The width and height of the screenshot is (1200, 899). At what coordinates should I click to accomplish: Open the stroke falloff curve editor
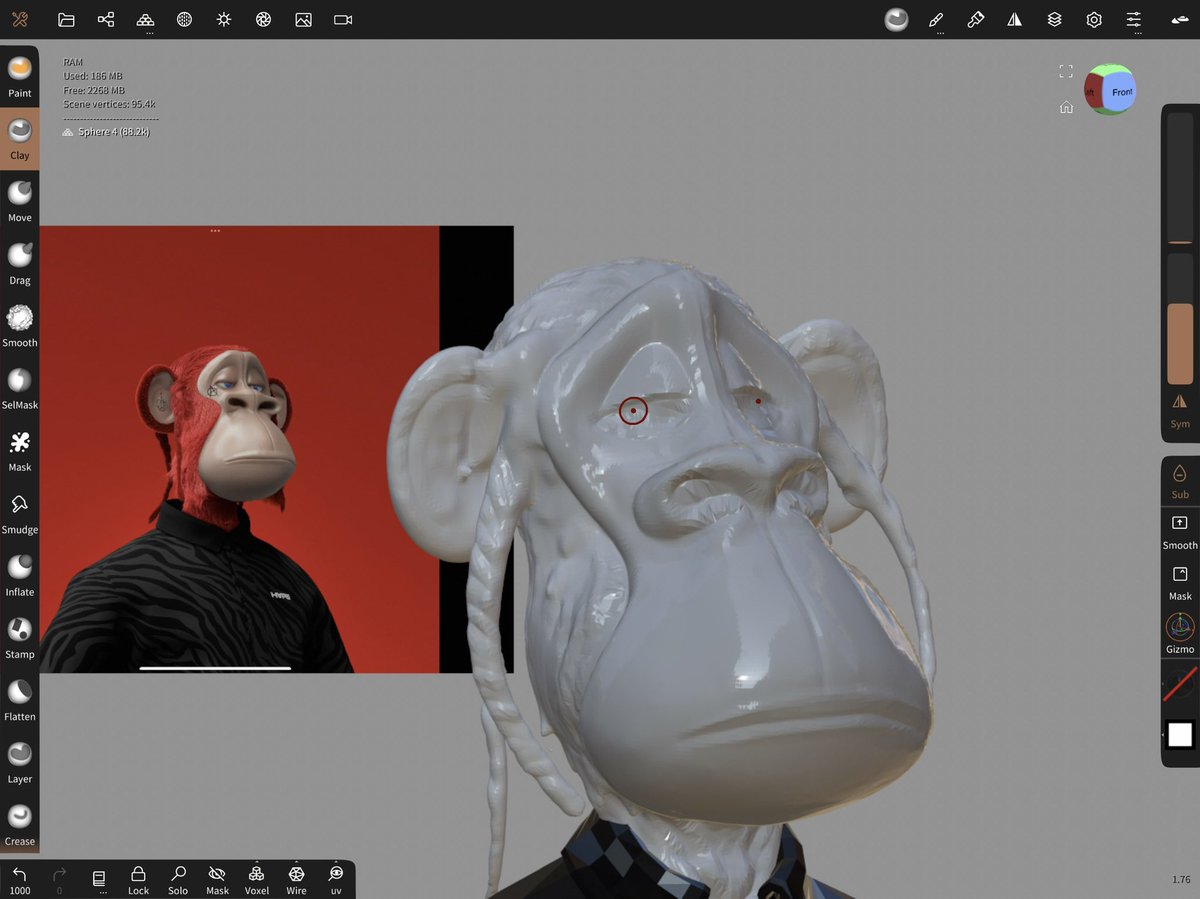pyautogui.click(x=1180, y=684)
